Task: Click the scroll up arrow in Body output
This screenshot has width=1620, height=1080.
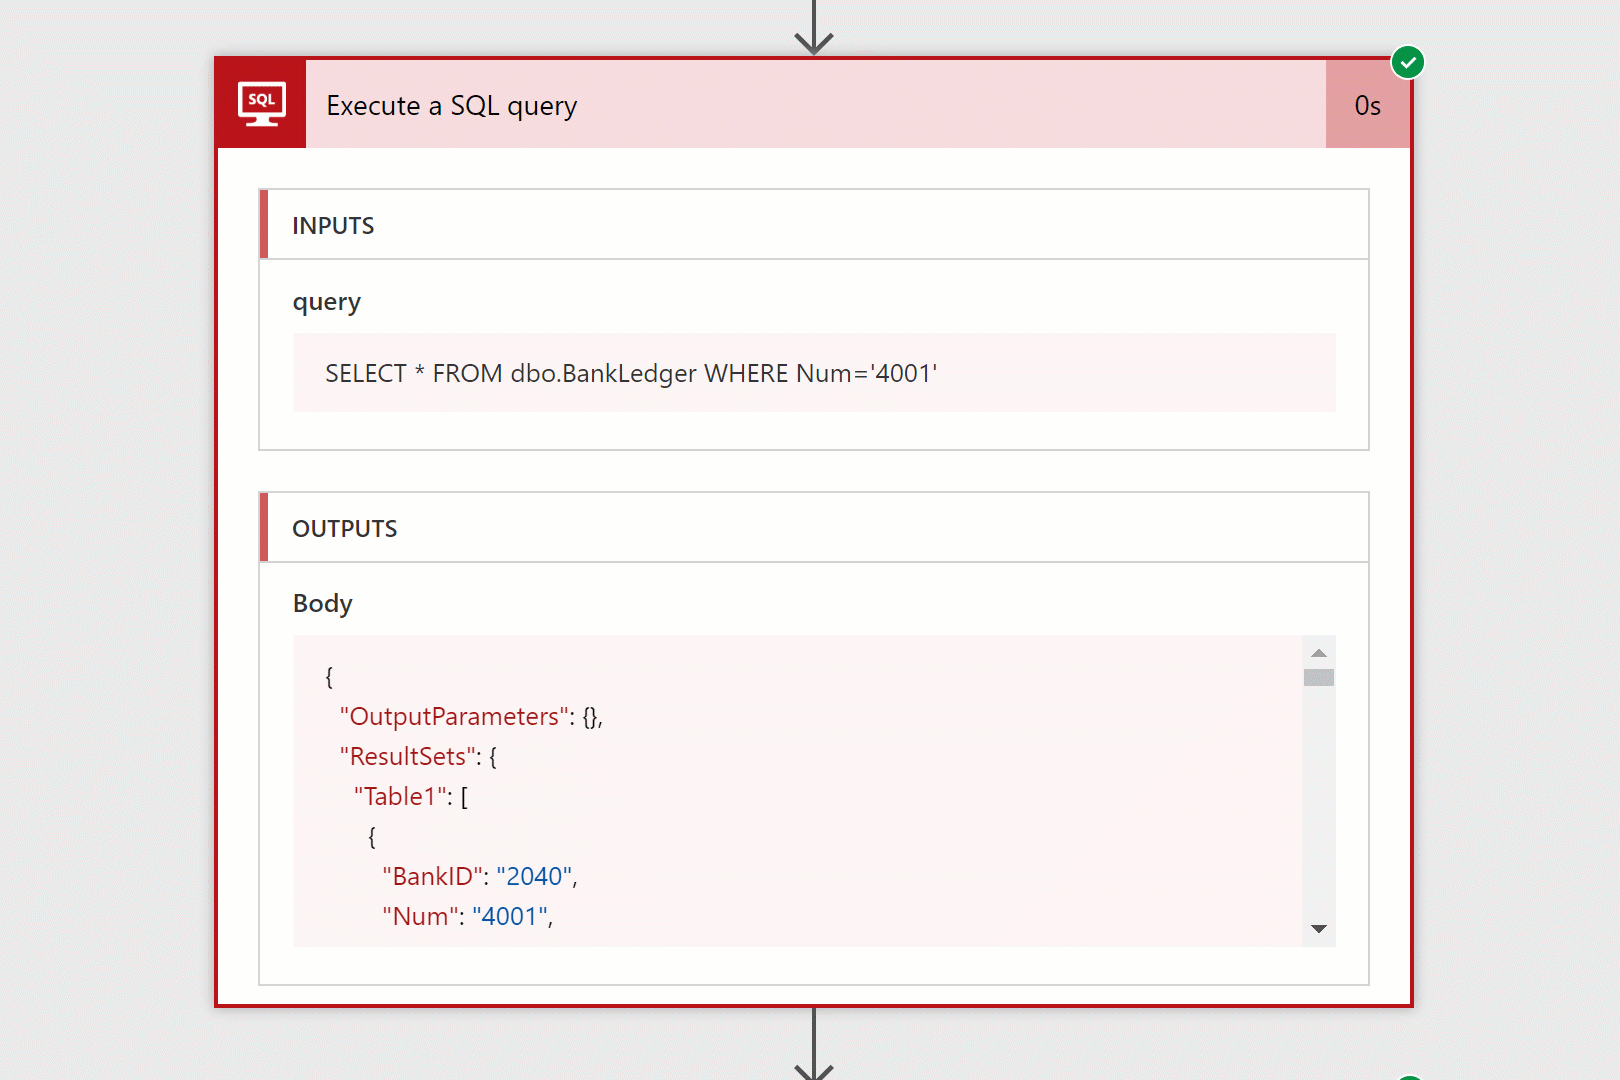Action: (x=1318, y=652)
